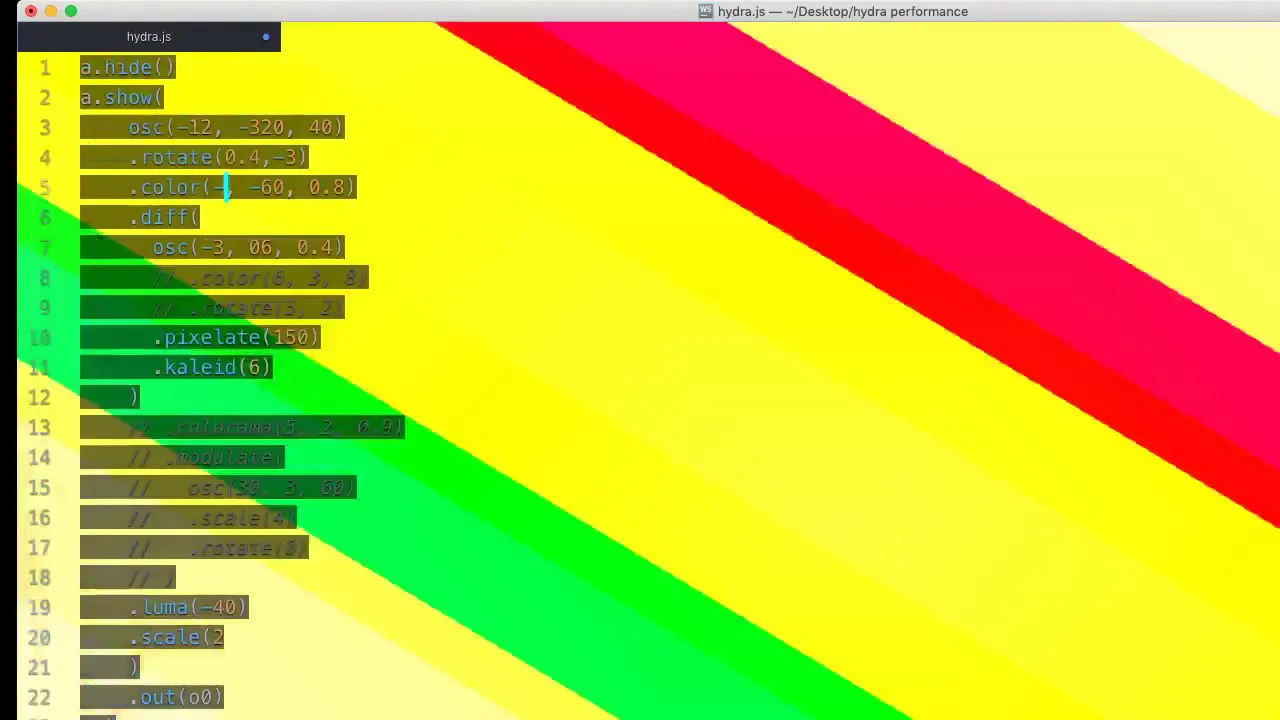Viewport: 1280px width, 720px height.
Task: Click the .diff( code line
Action: click(x=163, y=217)
